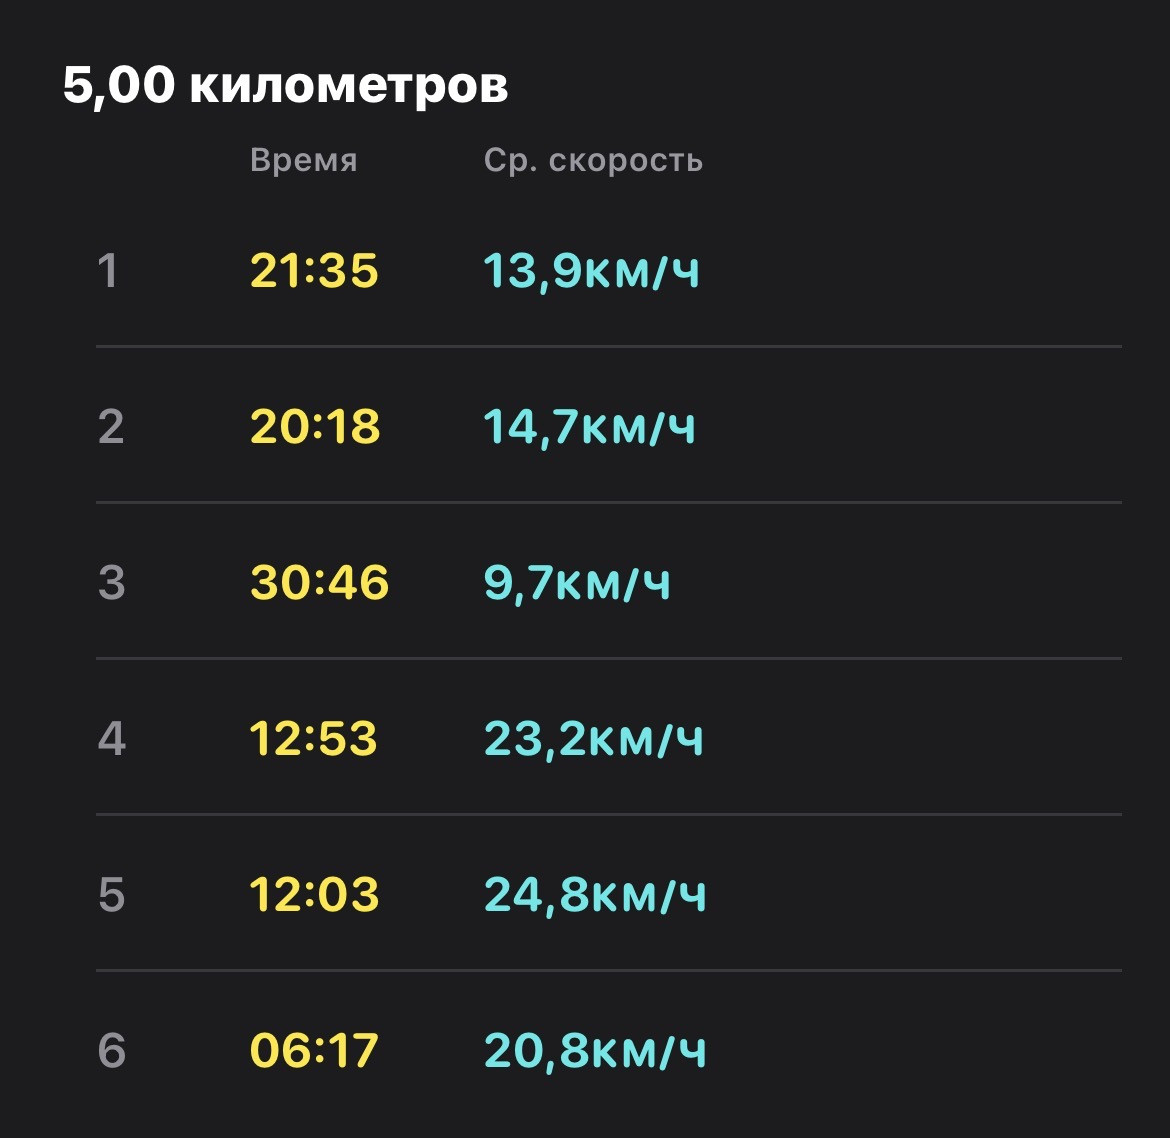Click split 6 time 06:17

314,1050
